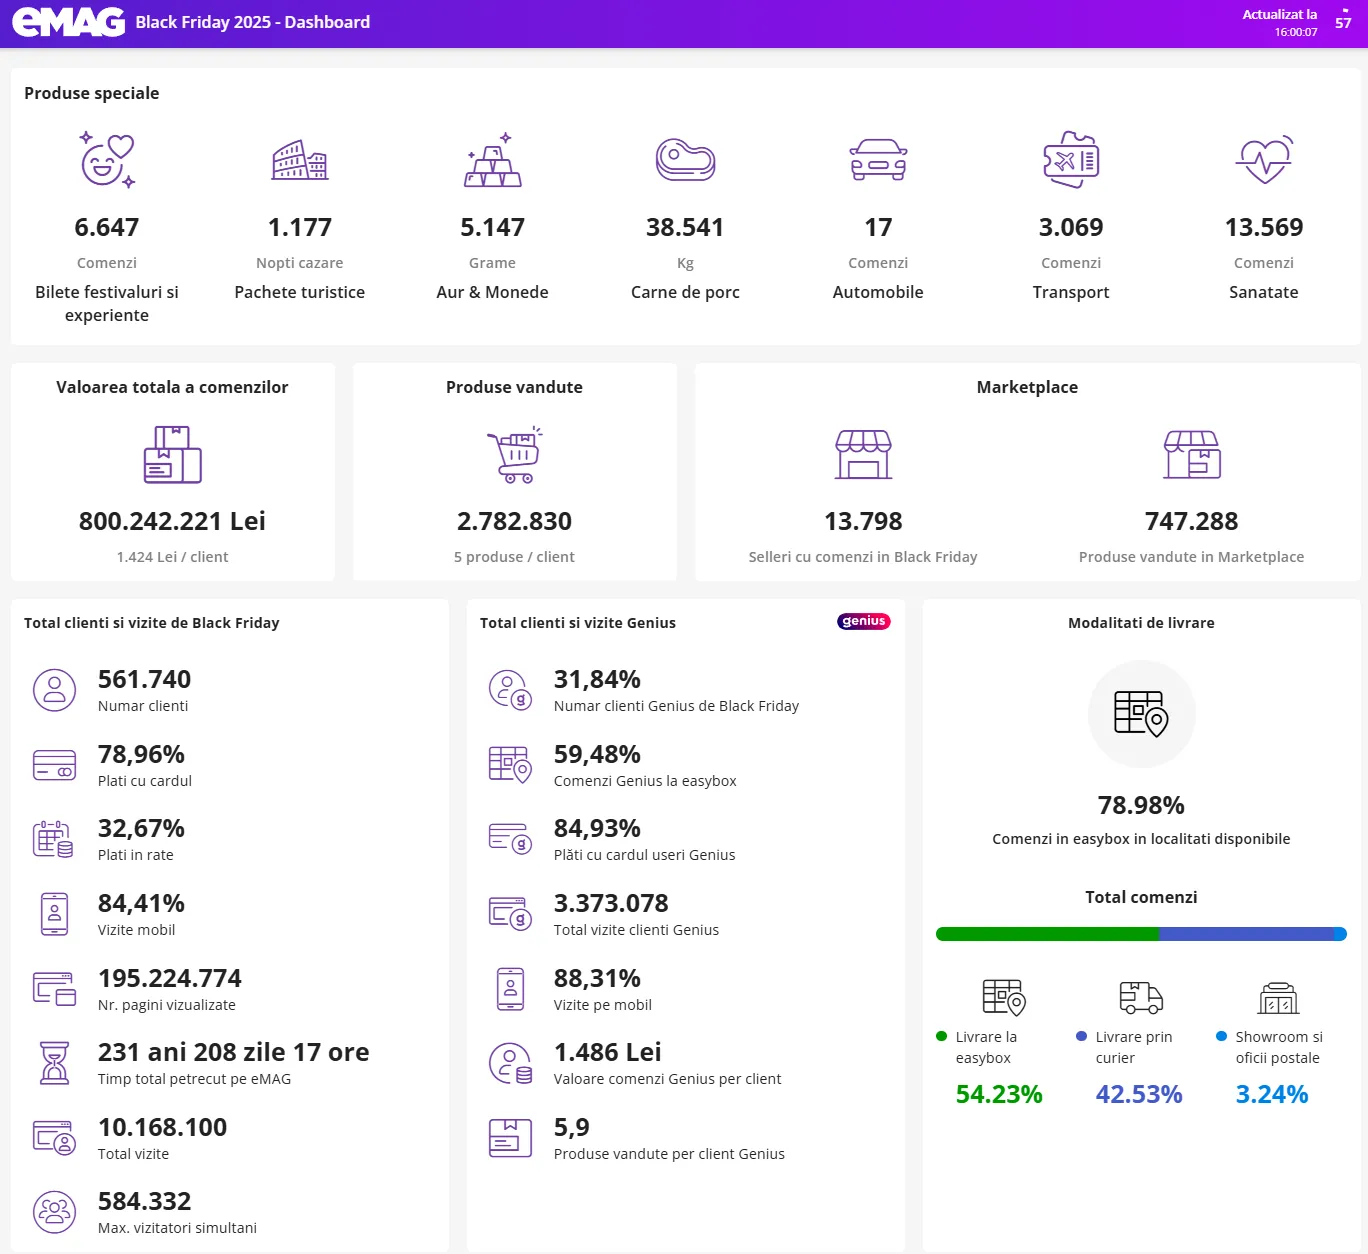Click the Pachete turistice colosseum icon
Viewport: 1368px width, 1254px height.
[299, 160]
